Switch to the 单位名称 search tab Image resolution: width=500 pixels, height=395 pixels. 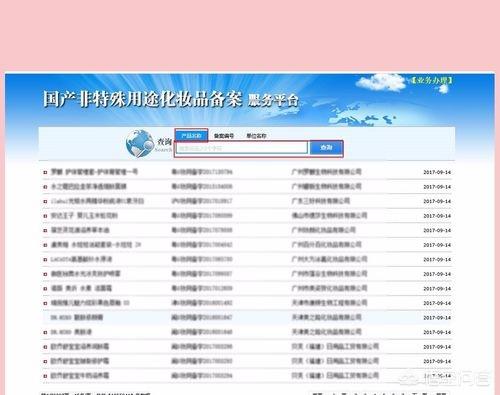click(x=256, y=136)
